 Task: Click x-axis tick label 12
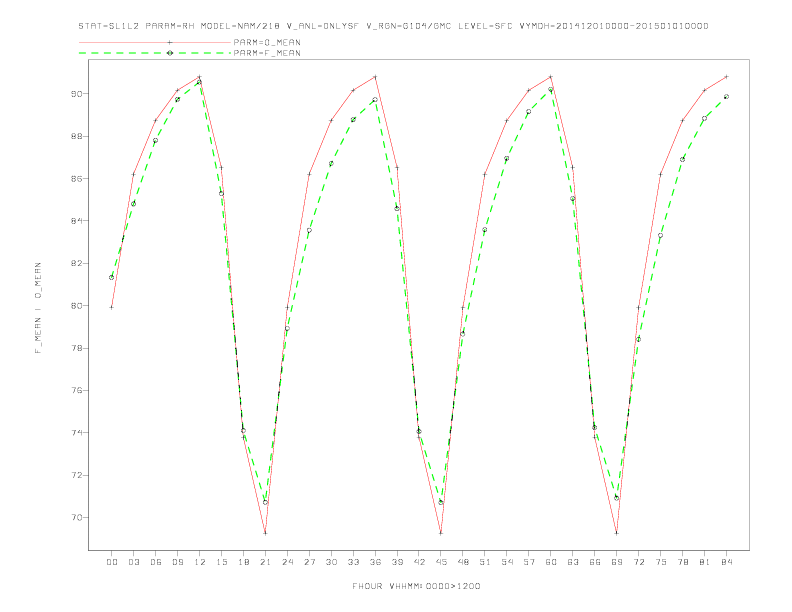tap(200, 562)
